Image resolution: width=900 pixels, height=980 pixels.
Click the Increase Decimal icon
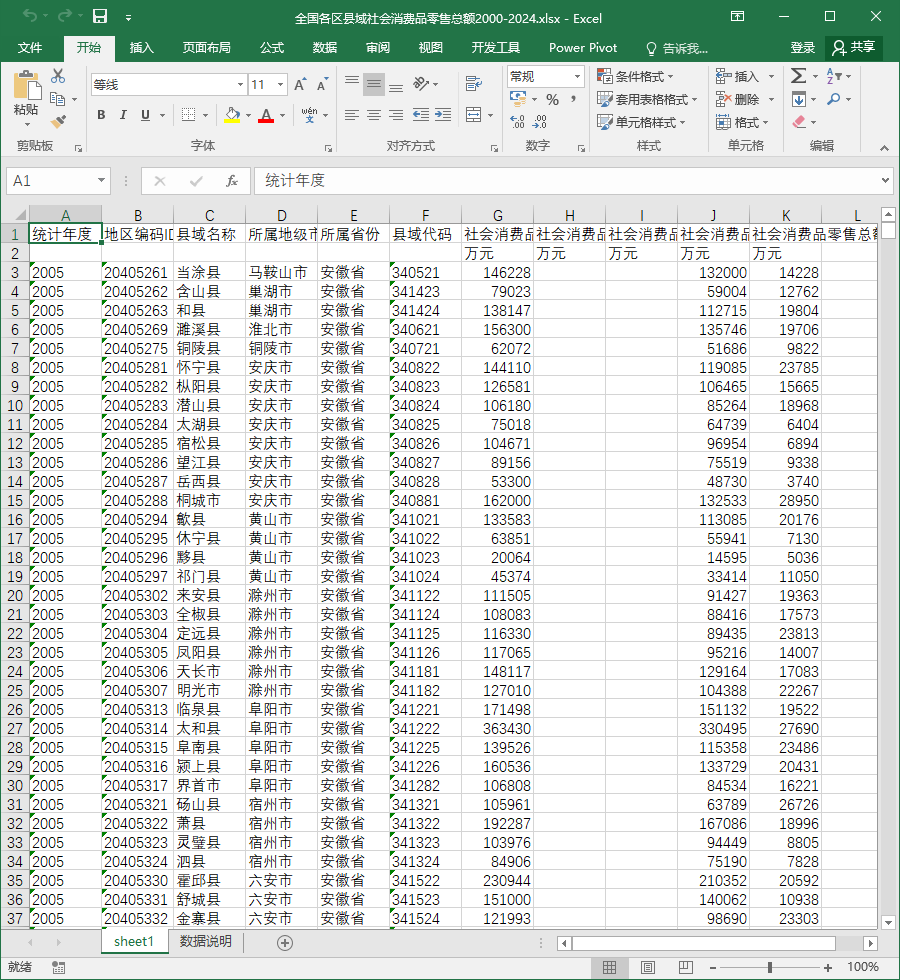coord(518,121)
